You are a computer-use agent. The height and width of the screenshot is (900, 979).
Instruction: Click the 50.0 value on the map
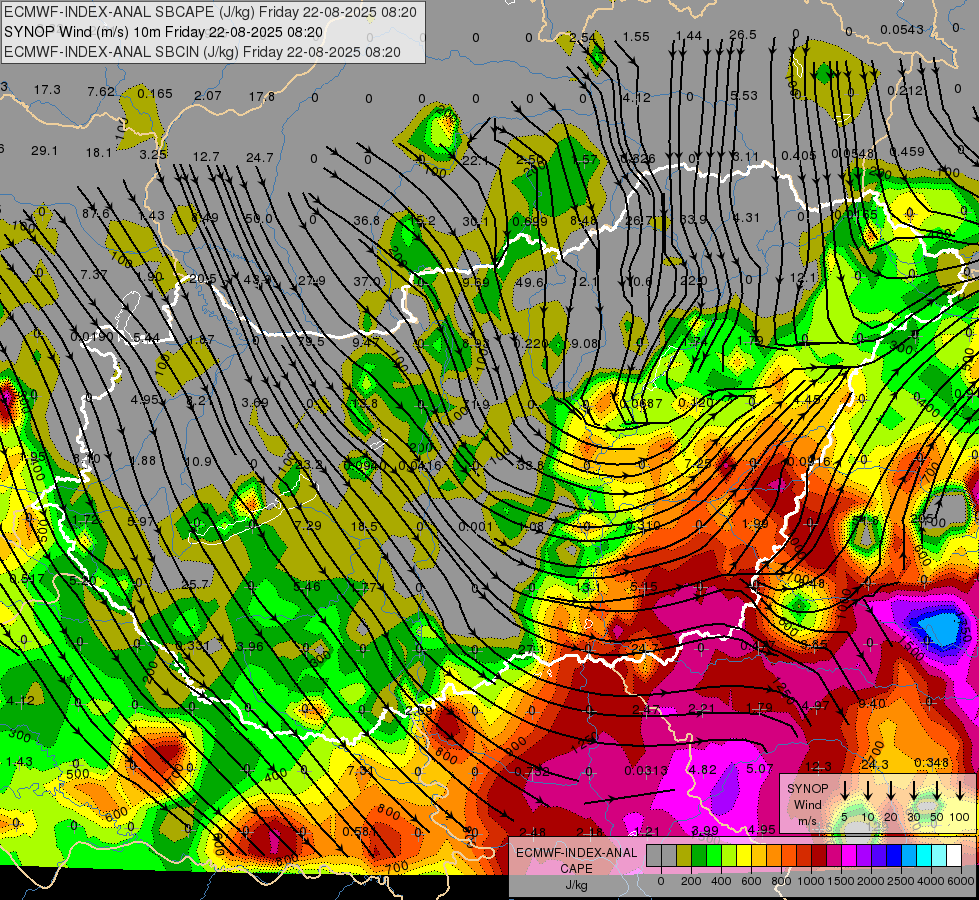[258, 219]
